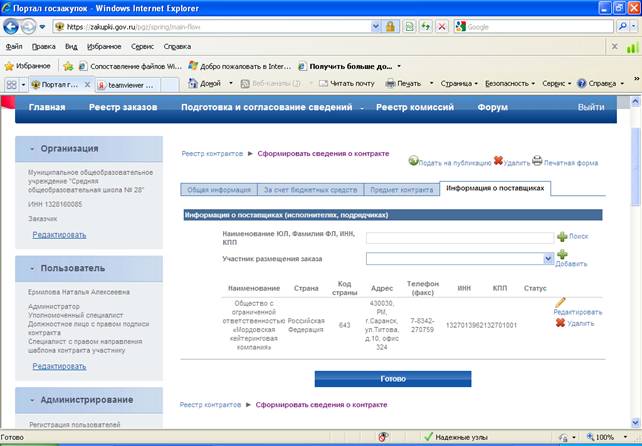642x446 pixels.
Task: Click the red X Удалить supplier icon
Action: 561,323
